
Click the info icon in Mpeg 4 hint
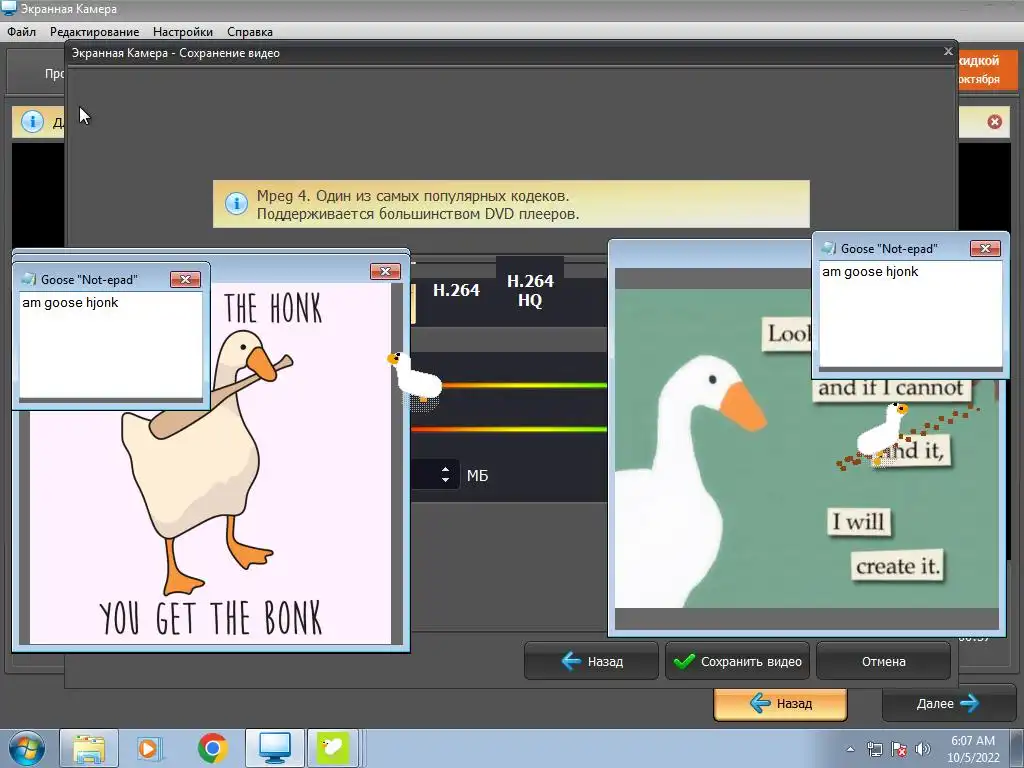[236, 203]
